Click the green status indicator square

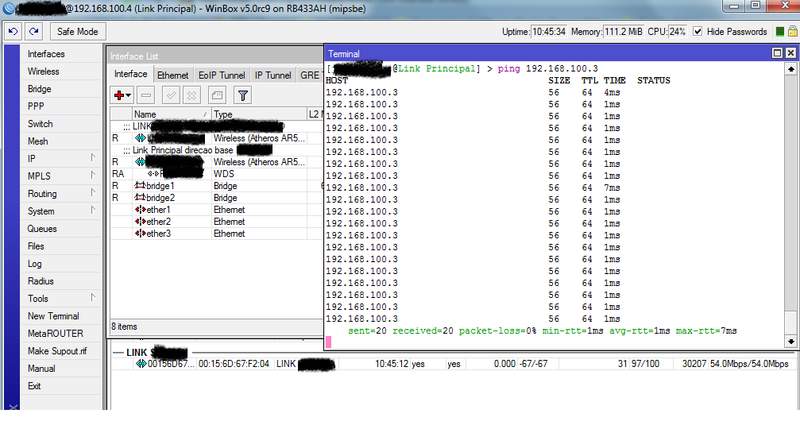click(x=780, y=32)
